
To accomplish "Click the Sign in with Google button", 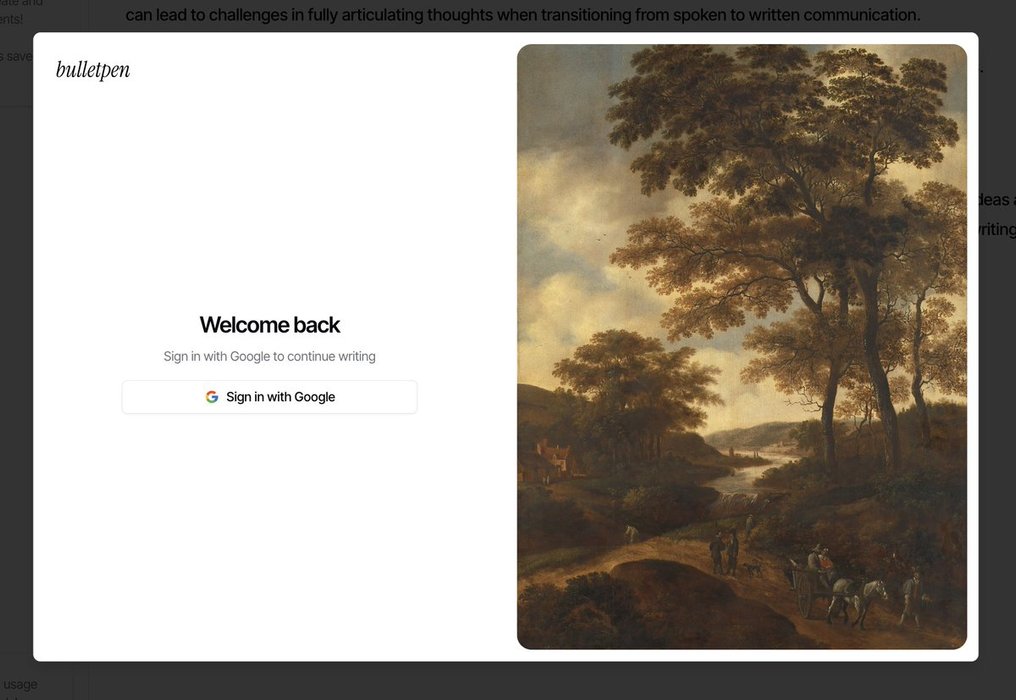I will click(270, 397).
